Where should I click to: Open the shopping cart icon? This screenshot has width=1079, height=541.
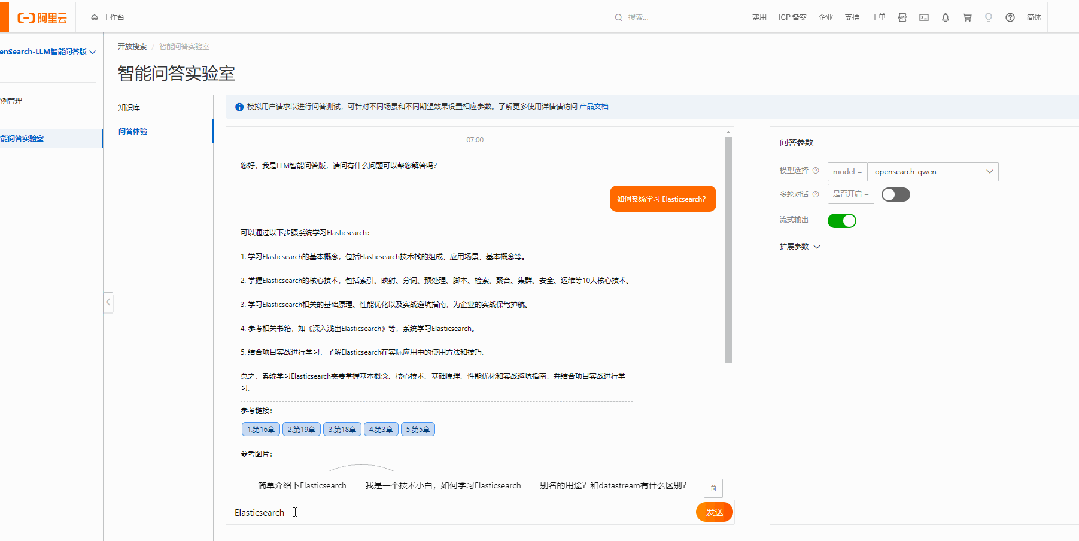(968, 17)
